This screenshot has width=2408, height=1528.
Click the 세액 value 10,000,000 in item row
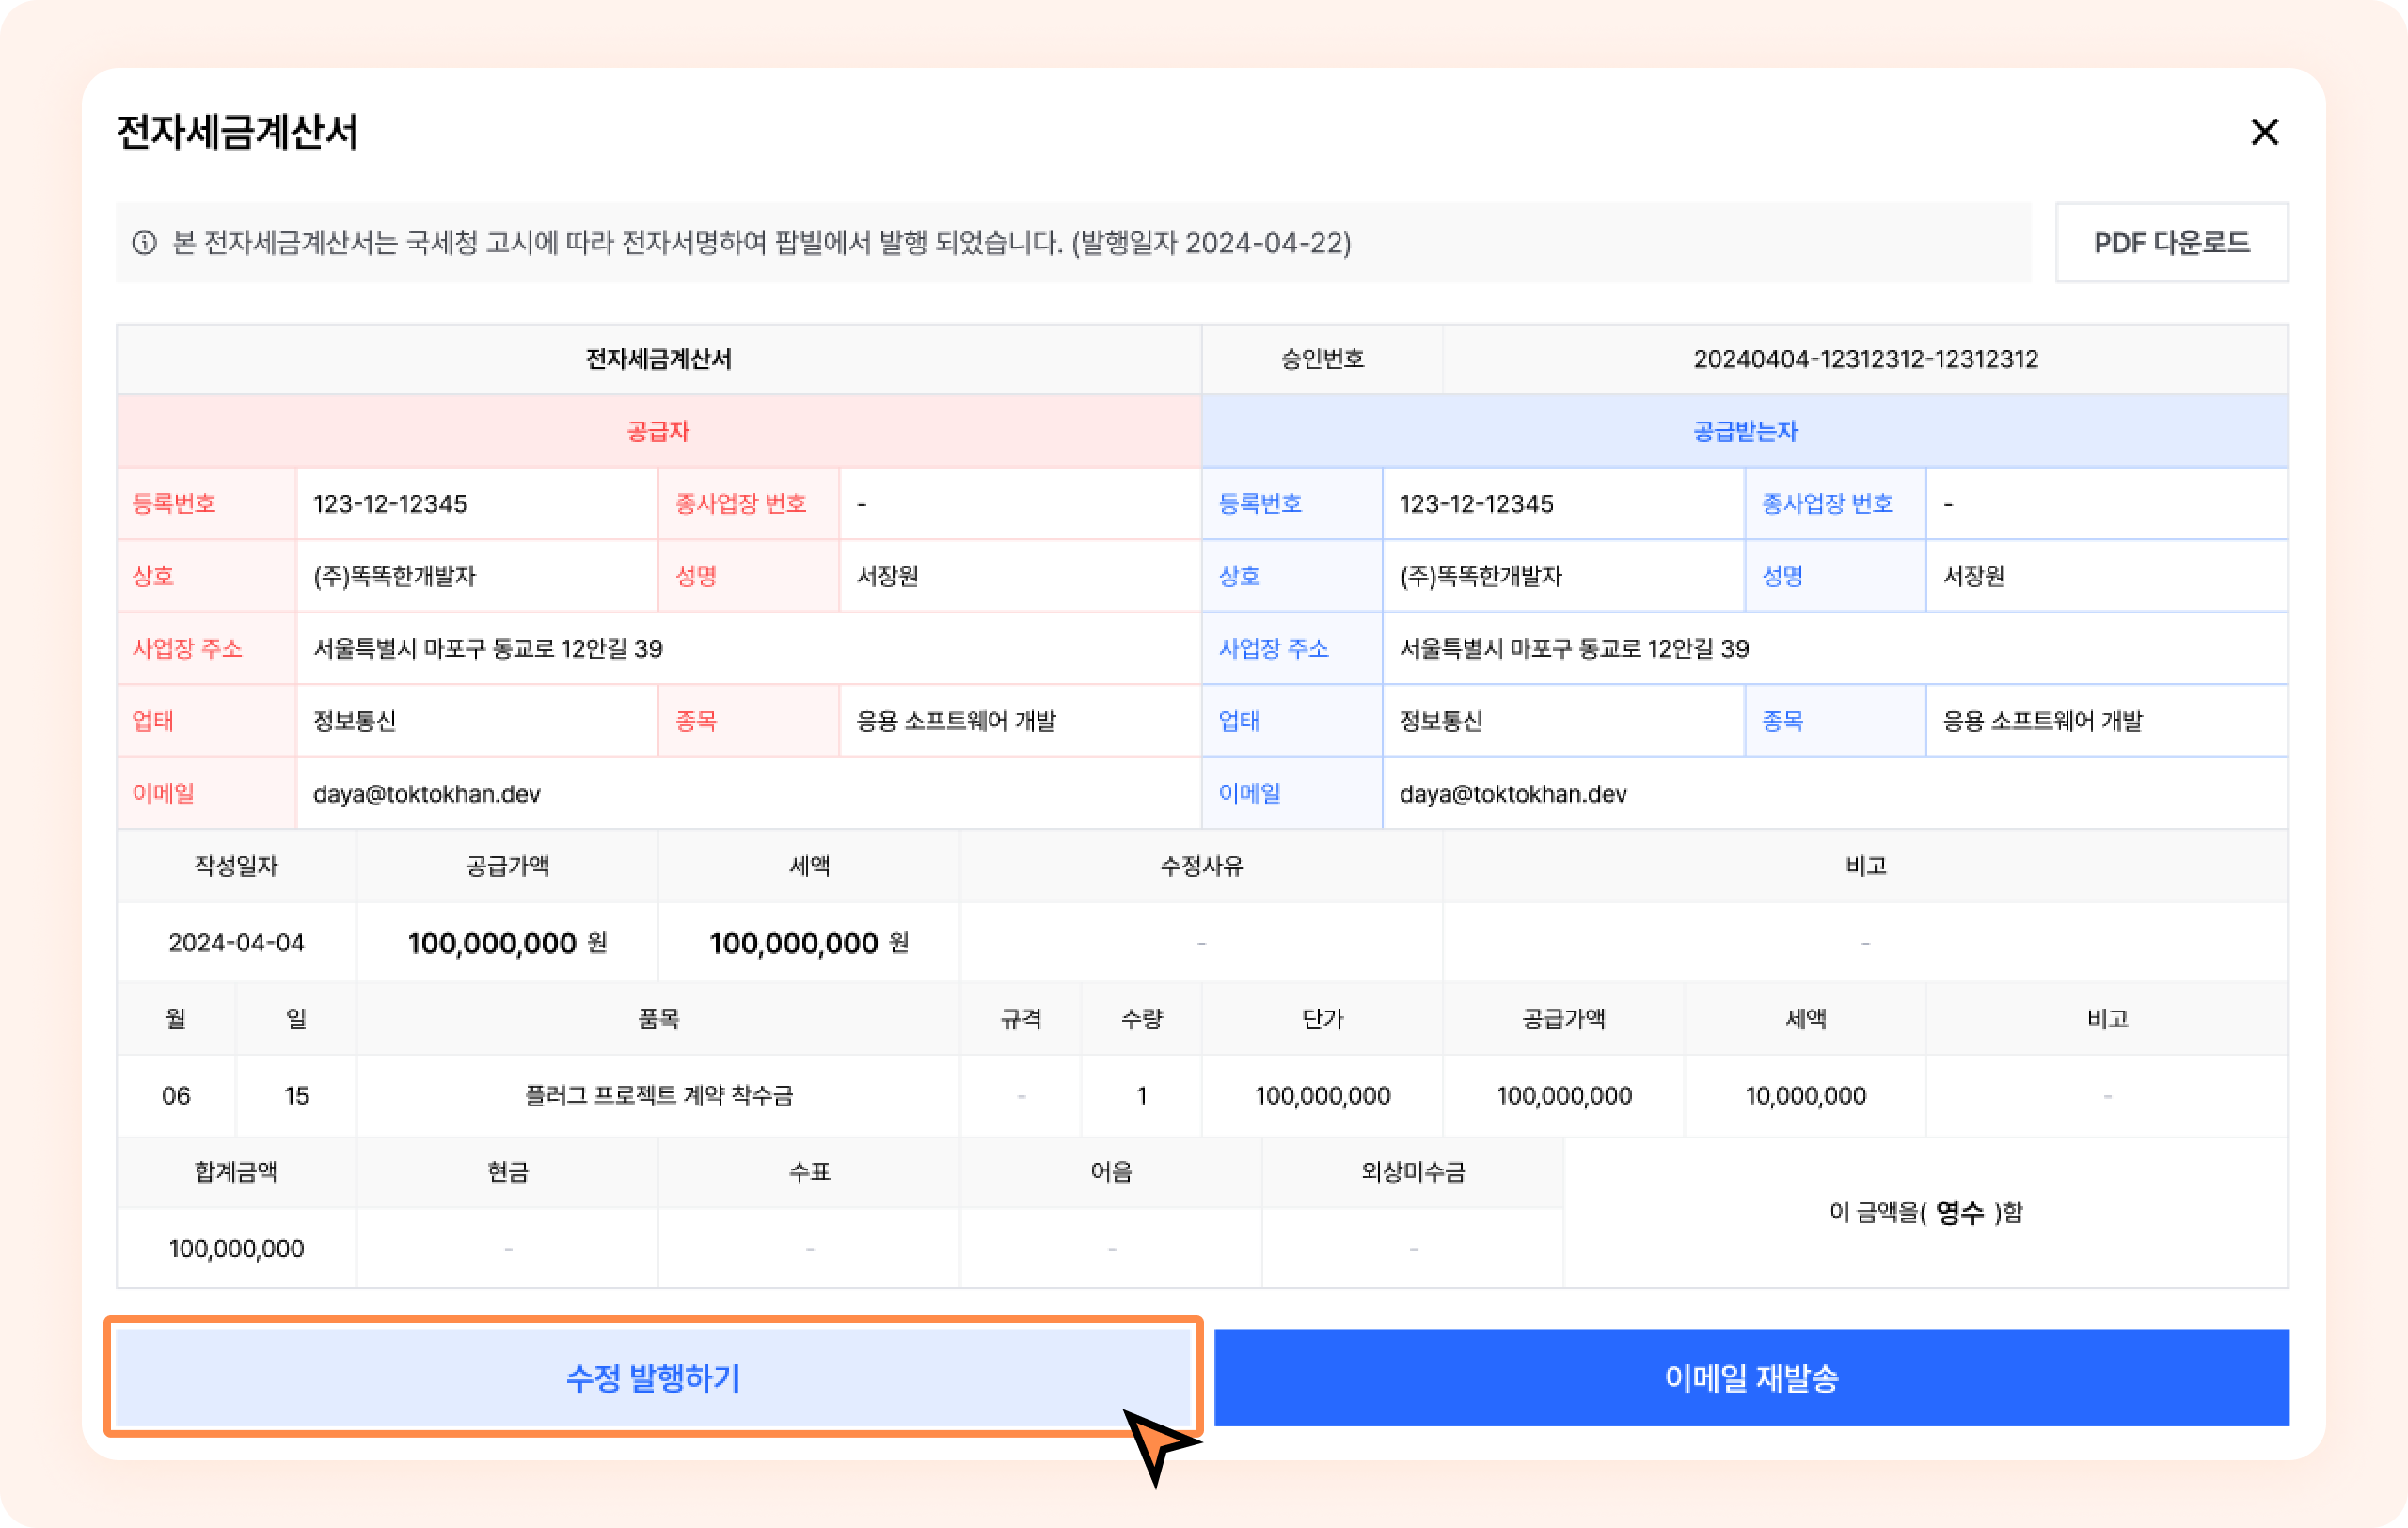click(x=1805, y=1096)
